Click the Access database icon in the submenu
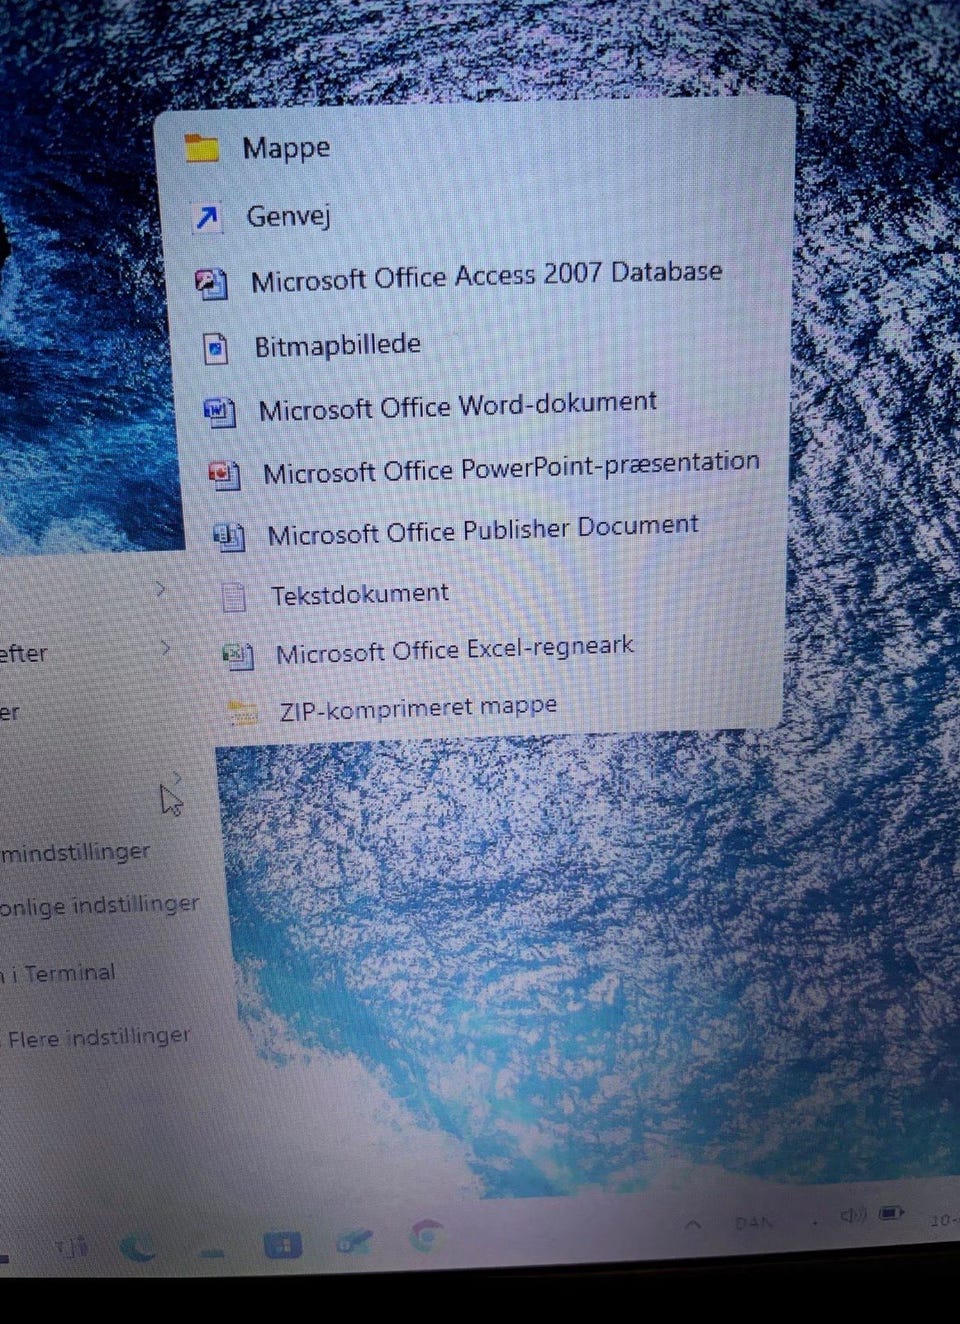Screen dimensions: 960x1324 pyautogui.click(x=211, y=284)
